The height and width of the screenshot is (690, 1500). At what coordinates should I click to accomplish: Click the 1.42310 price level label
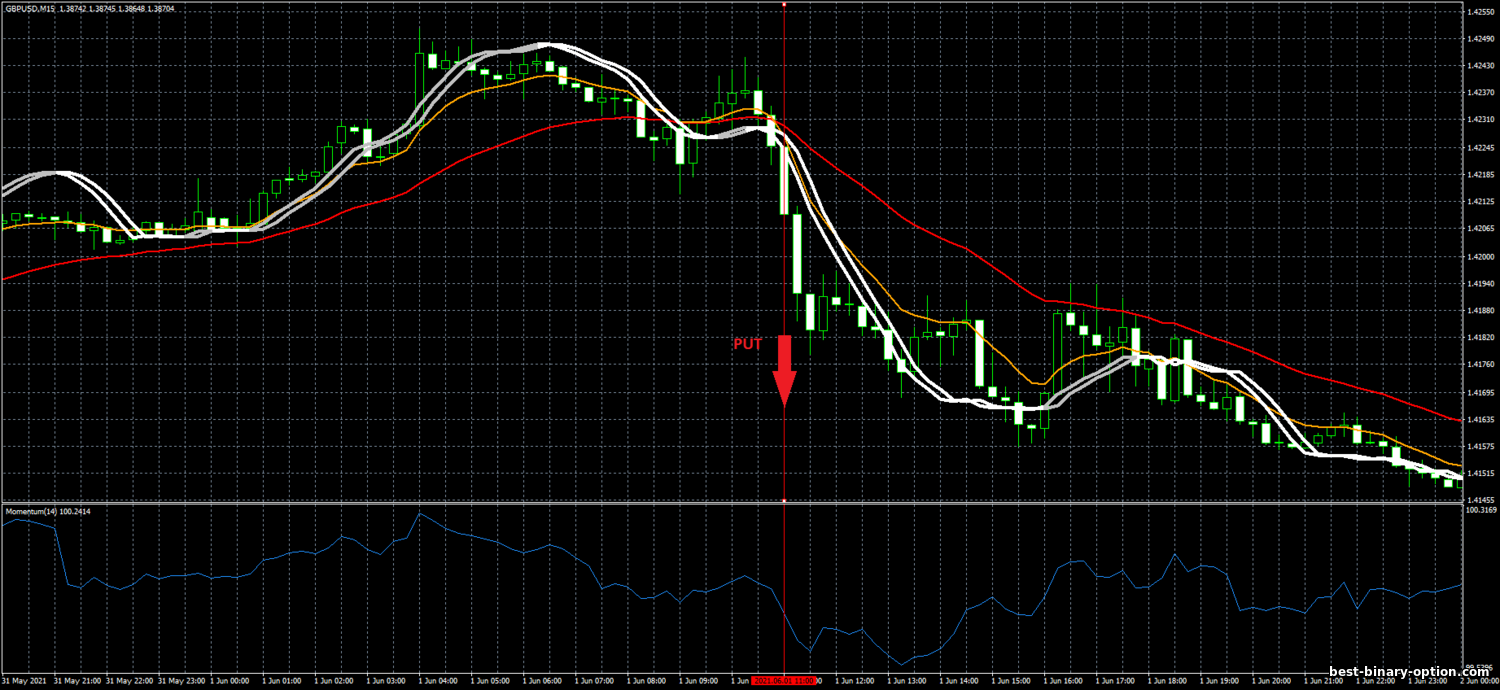(1481, 120)
